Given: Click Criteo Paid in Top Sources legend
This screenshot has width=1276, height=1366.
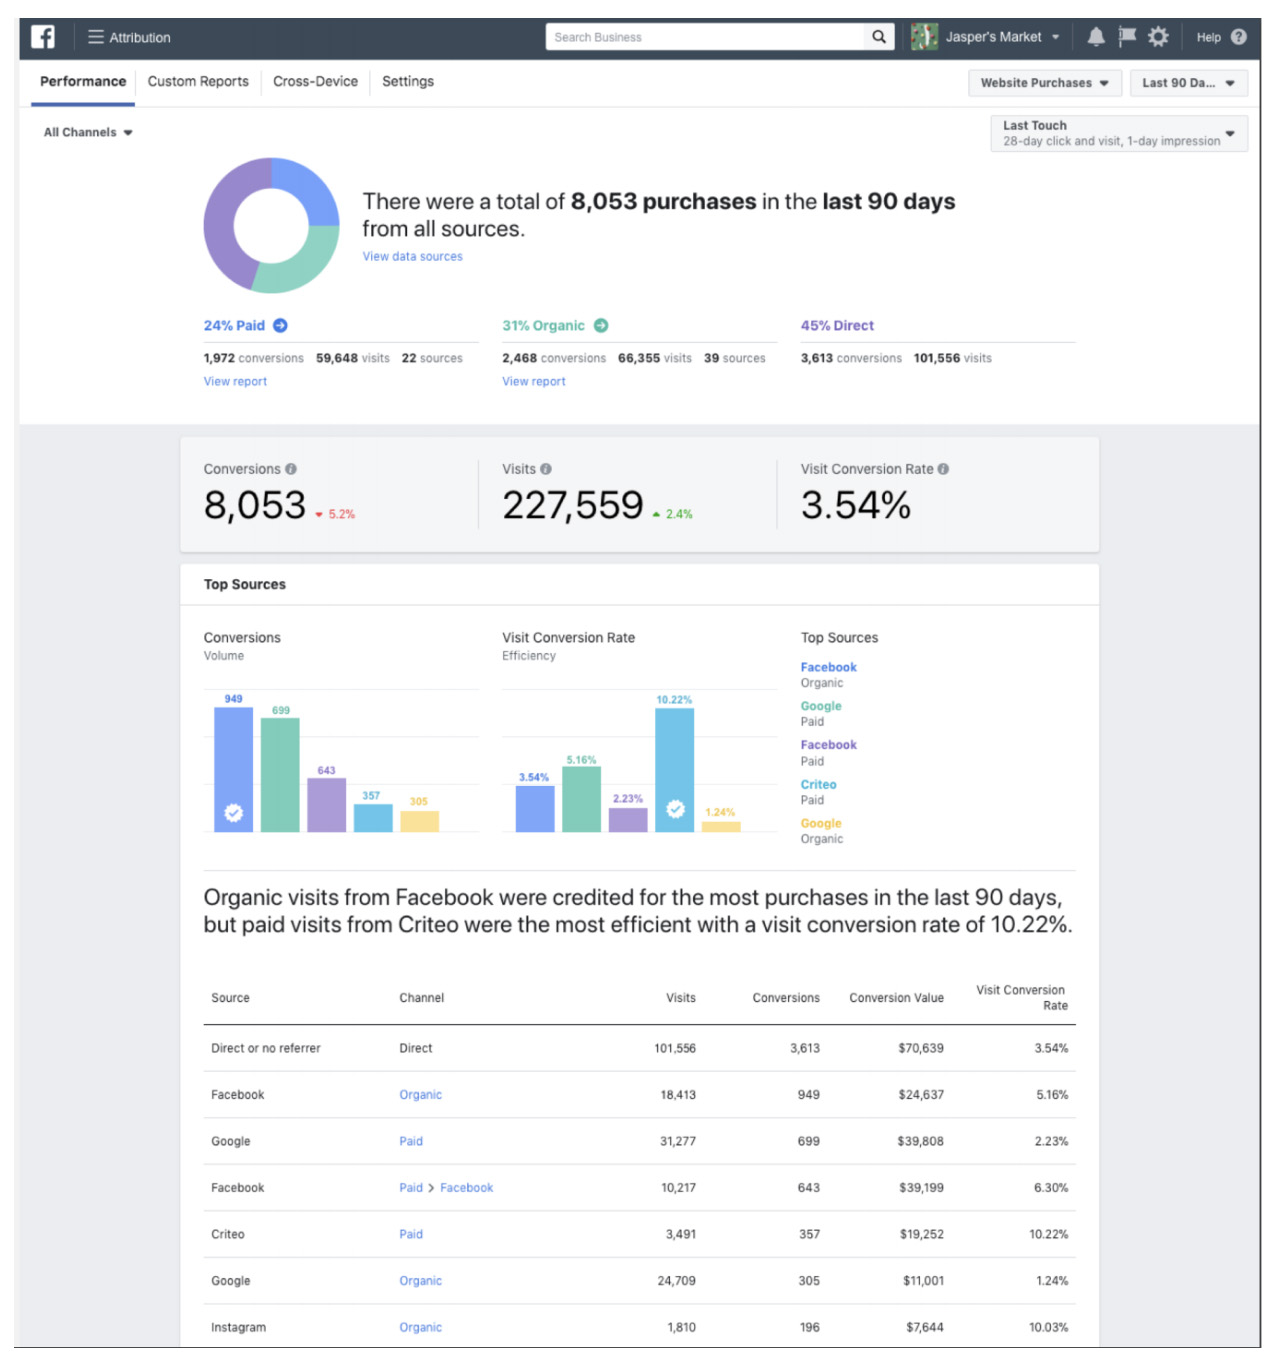Looking at the screenshot, I should point(818,792).
